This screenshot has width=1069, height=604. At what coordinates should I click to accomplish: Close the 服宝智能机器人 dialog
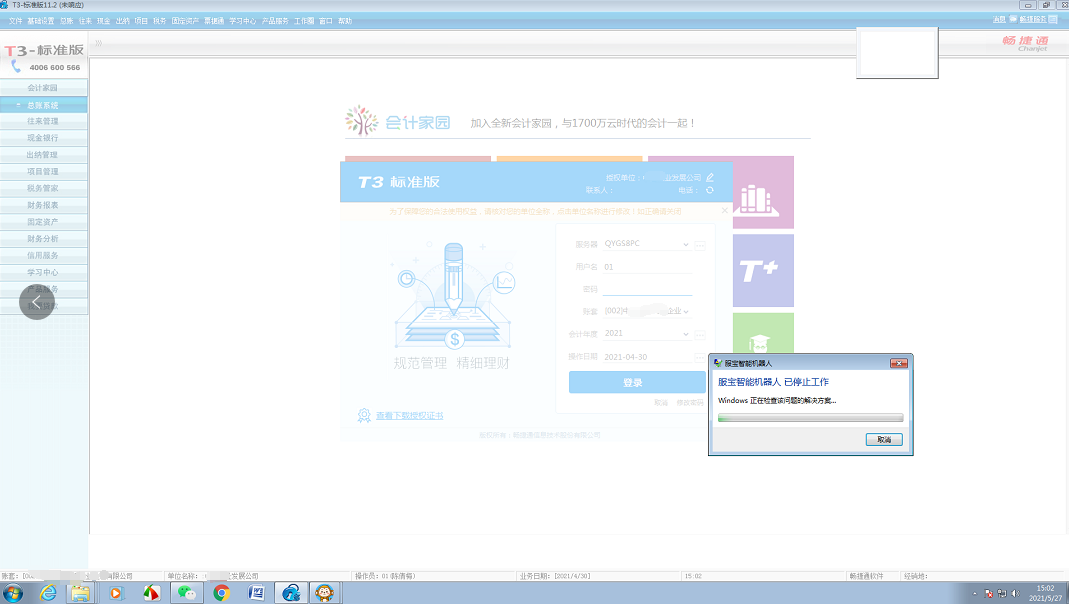point(899,363)
